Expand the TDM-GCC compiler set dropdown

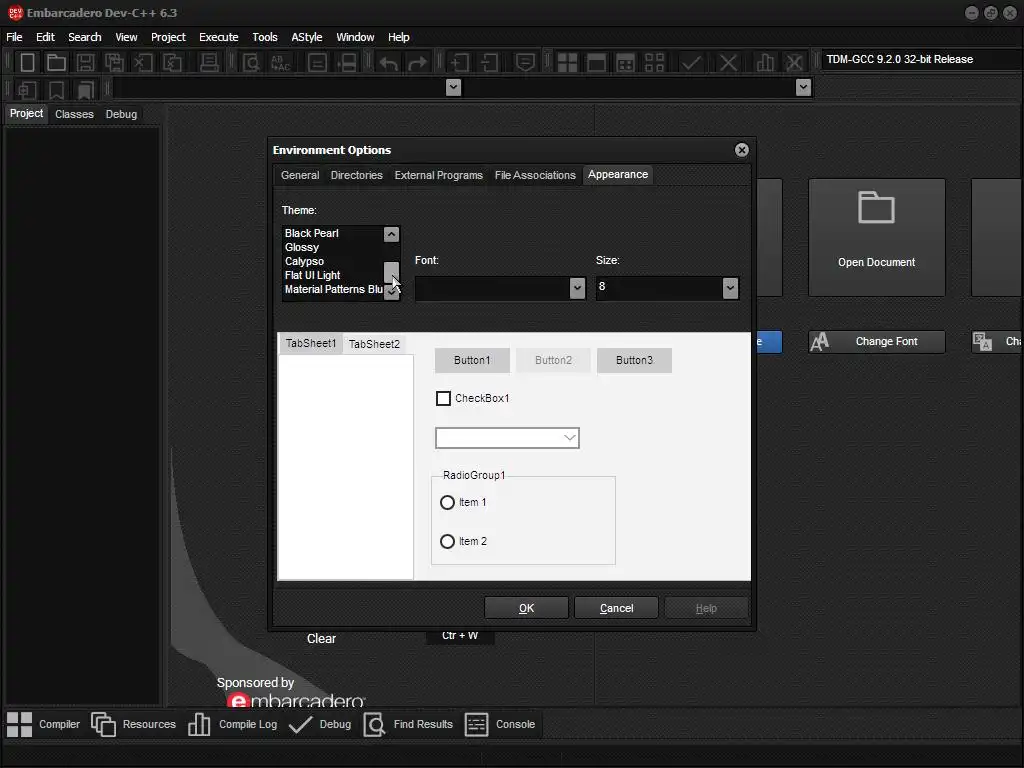921,59
